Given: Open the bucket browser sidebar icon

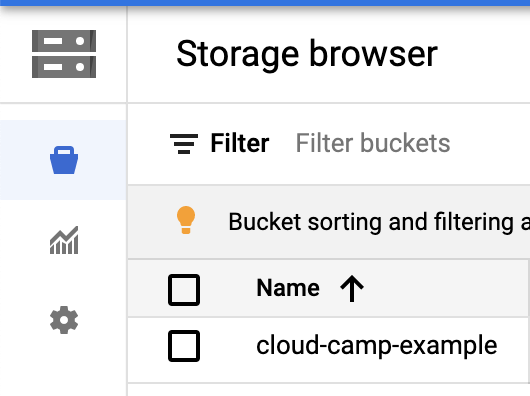Looking at the screenshot, I should (64, 160).
